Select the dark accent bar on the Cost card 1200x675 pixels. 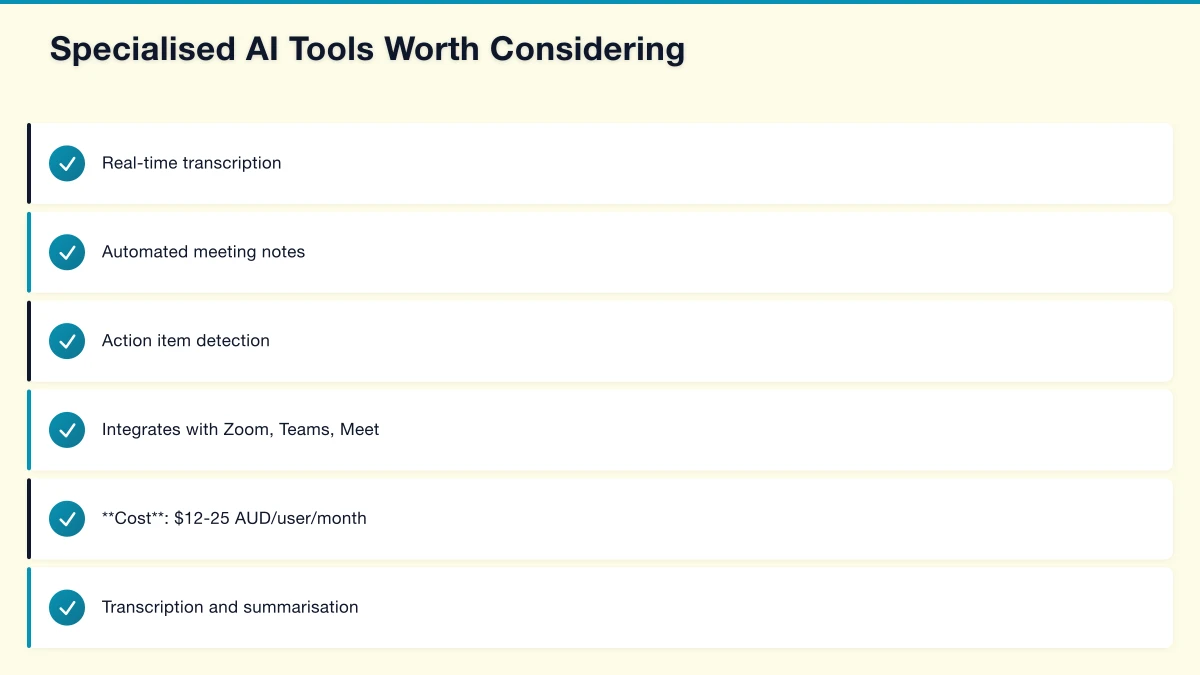click(x=29, y=519)
